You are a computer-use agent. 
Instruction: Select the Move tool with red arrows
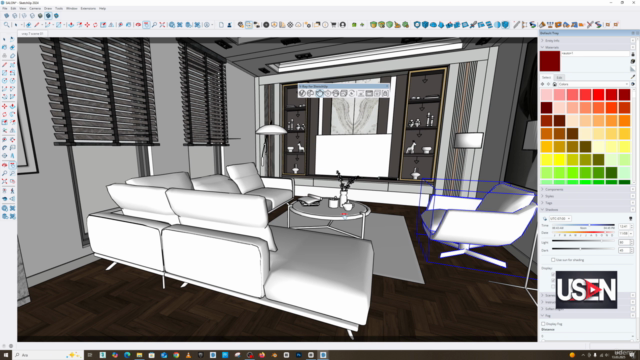pyautogui.click(x=87, y=25)
